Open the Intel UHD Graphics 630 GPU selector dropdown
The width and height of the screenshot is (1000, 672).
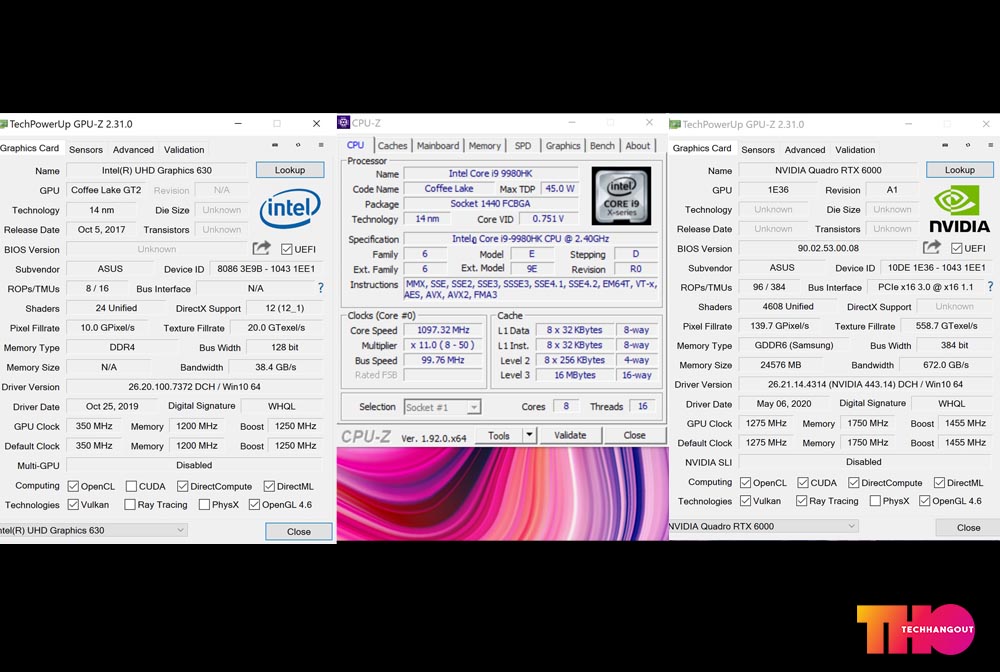point(93,530)
